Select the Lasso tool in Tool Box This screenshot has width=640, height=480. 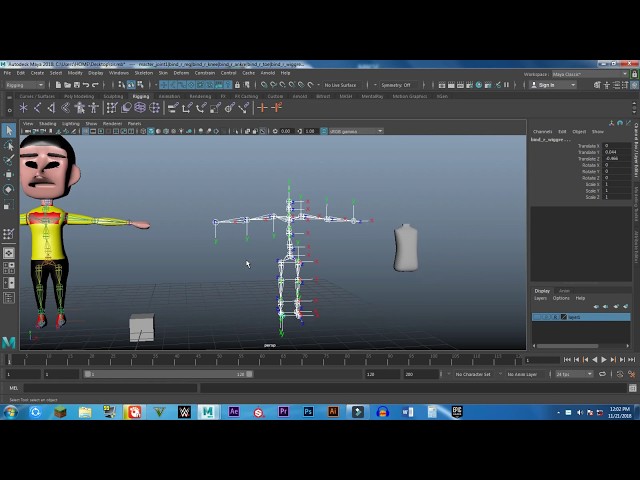point(9,145)
